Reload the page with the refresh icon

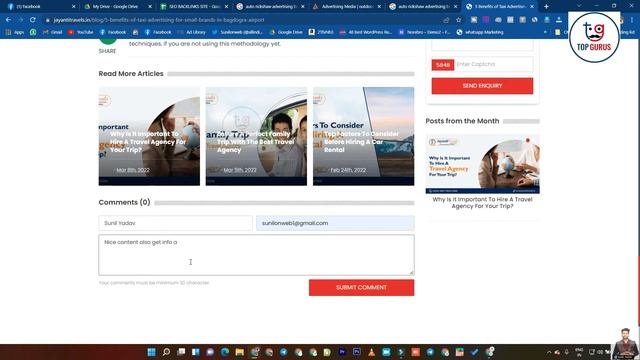[33, 20]
